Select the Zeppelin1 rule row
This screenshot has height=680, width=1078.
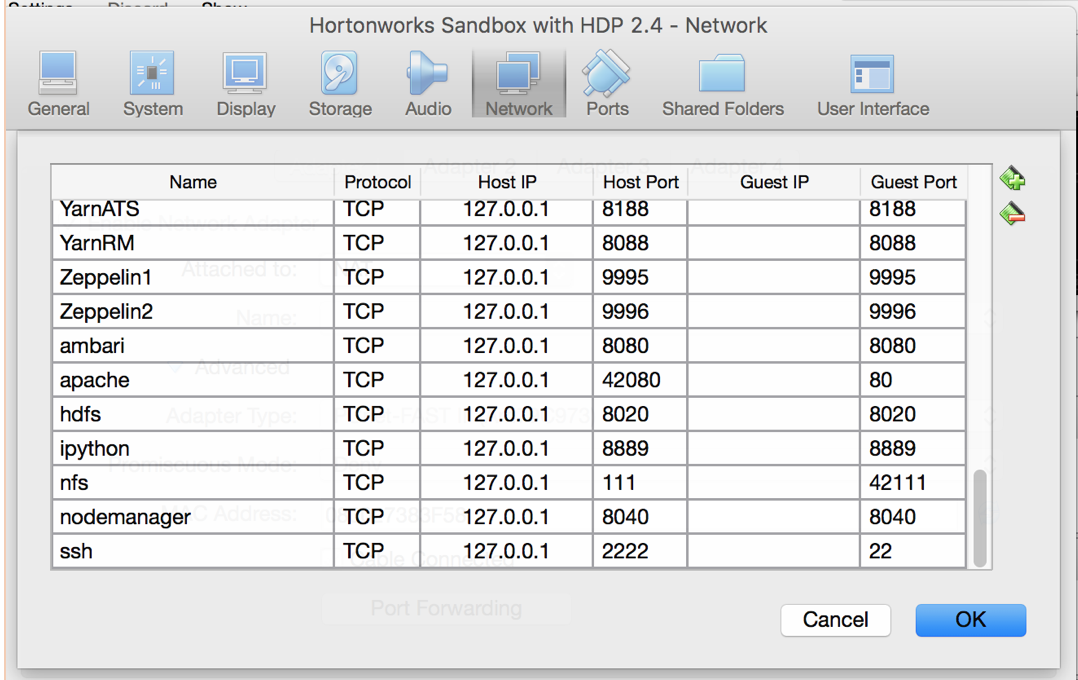pyautogui.click(x=192, y=277)
